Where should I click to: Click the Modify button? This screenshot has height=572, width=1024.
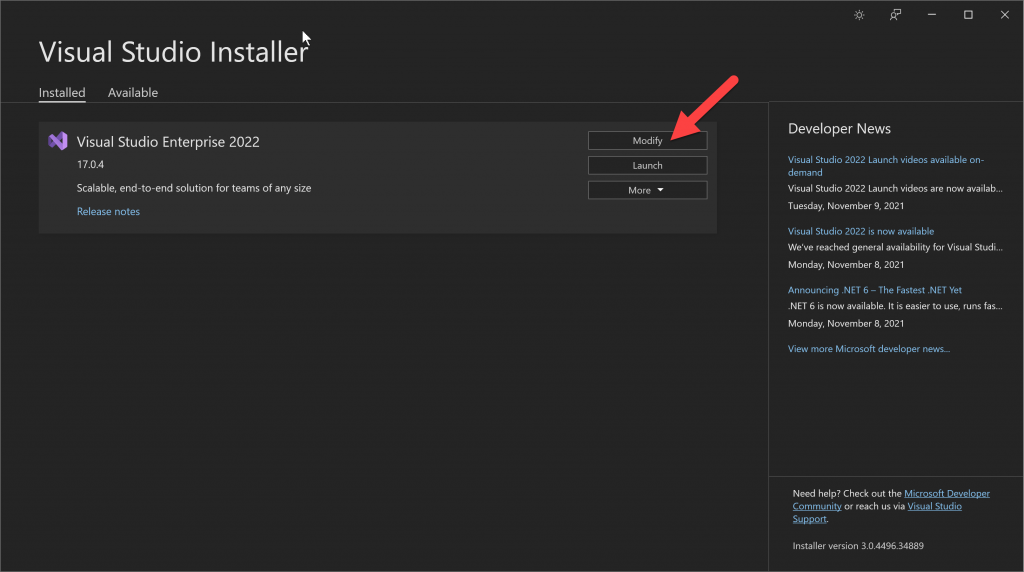(x=647, y=140)
